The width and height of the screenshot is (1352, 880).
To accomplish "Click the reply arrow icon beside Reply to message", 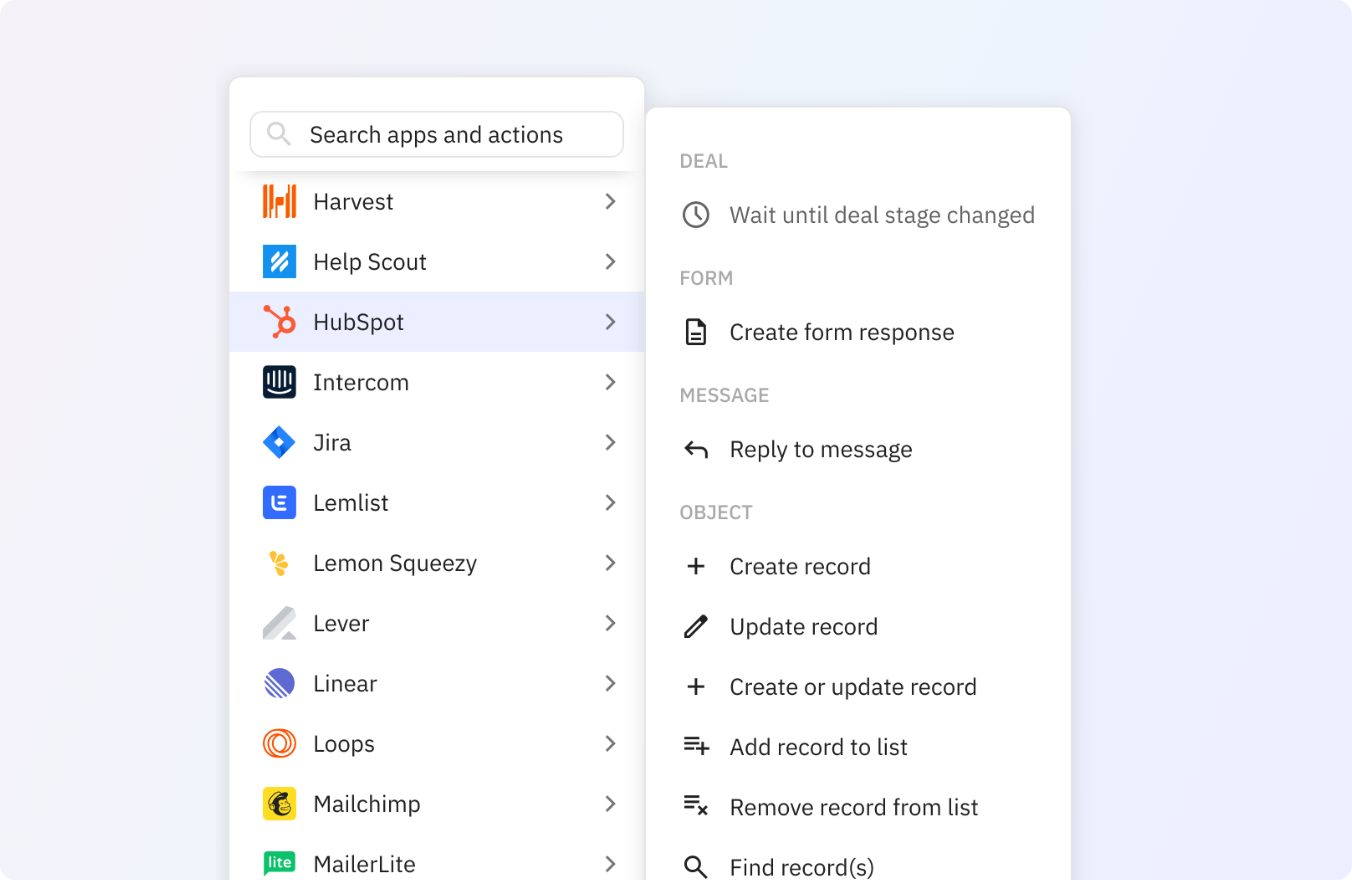I will pyautogui.click(x=696, y=450).
